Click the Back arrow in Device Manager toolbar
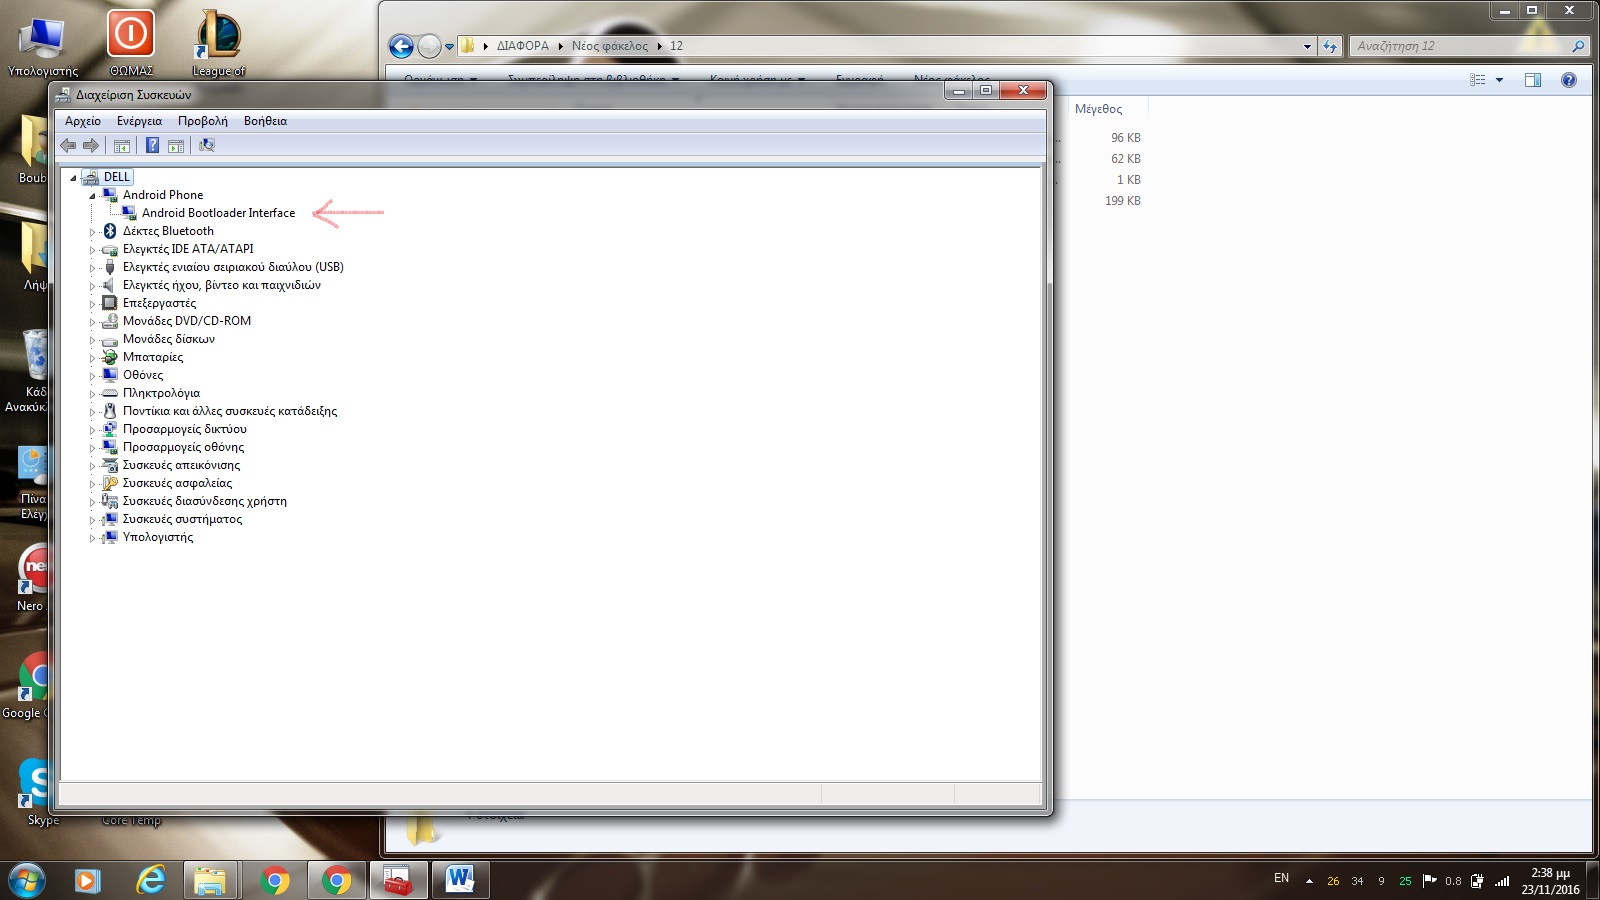 68,146
